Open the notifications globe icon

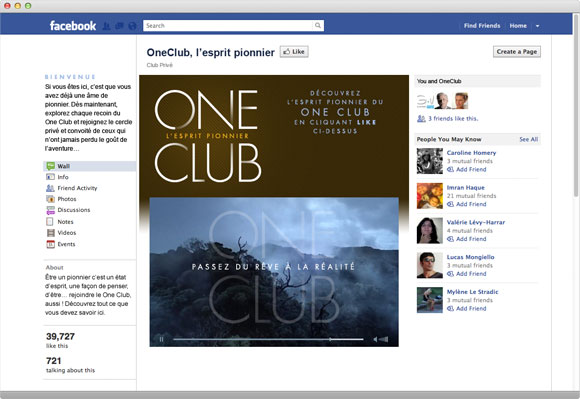pyautogui.click(x=132, y=26)
